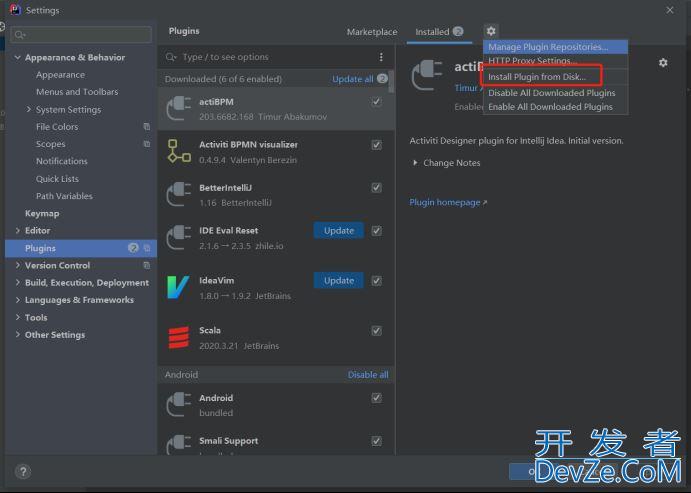
Task: Click the plugins gear icon next to Installed tab
Action: [x=491, y=31]
